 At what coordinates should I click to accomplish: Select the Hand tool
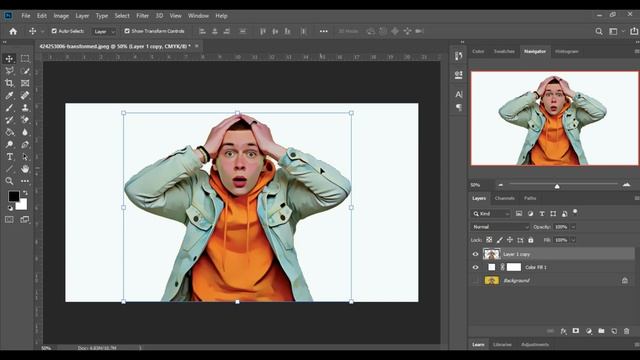(25, 169)
